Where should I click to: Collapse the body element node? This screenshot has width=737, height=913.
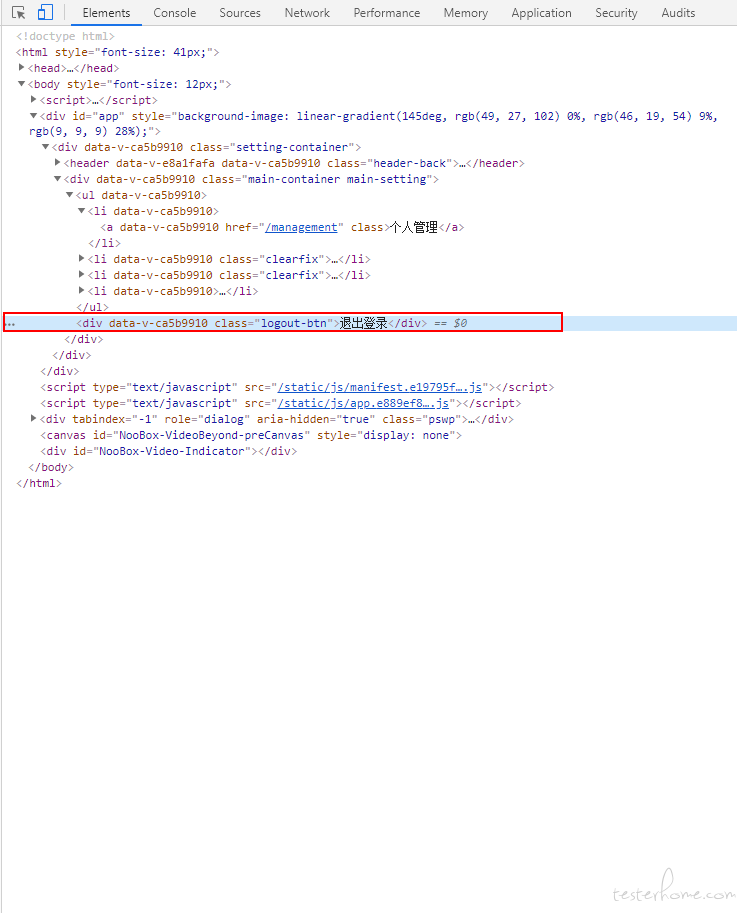(22, 84)
